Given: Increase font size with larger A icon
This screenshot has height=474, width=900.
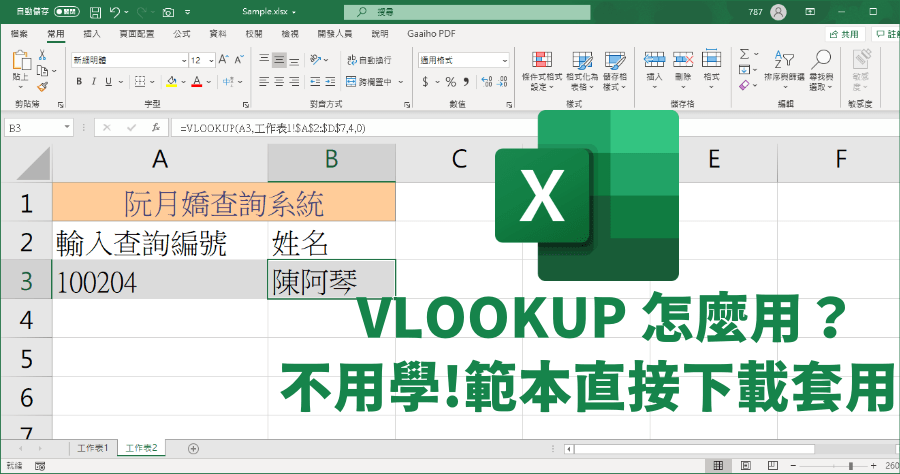Looking at the screenshot, I should (x=223, y=60).
